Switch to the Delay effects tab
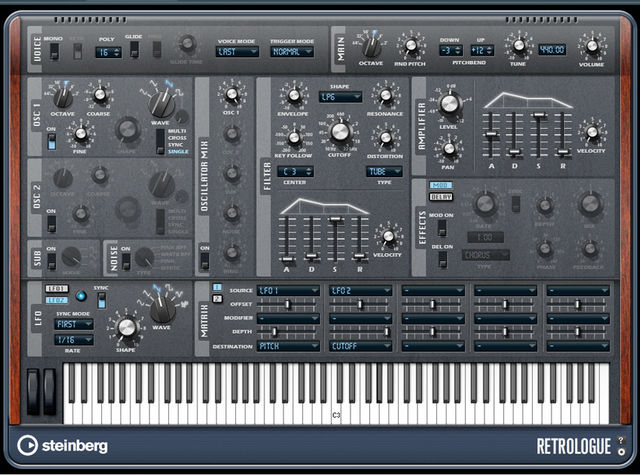Viewport: 640px width, 475px height. tap(441, 197)
